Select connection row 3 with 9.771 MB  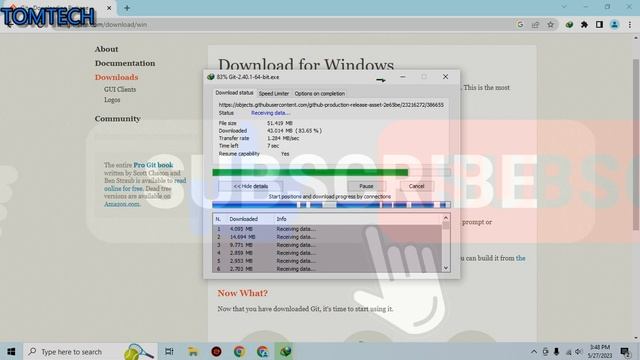pos(327,245)
